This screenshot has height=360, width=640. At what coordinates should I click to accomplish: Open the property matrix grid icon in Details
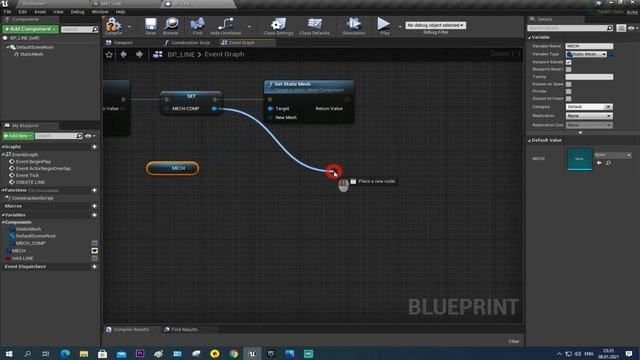(x=621, y=28)
